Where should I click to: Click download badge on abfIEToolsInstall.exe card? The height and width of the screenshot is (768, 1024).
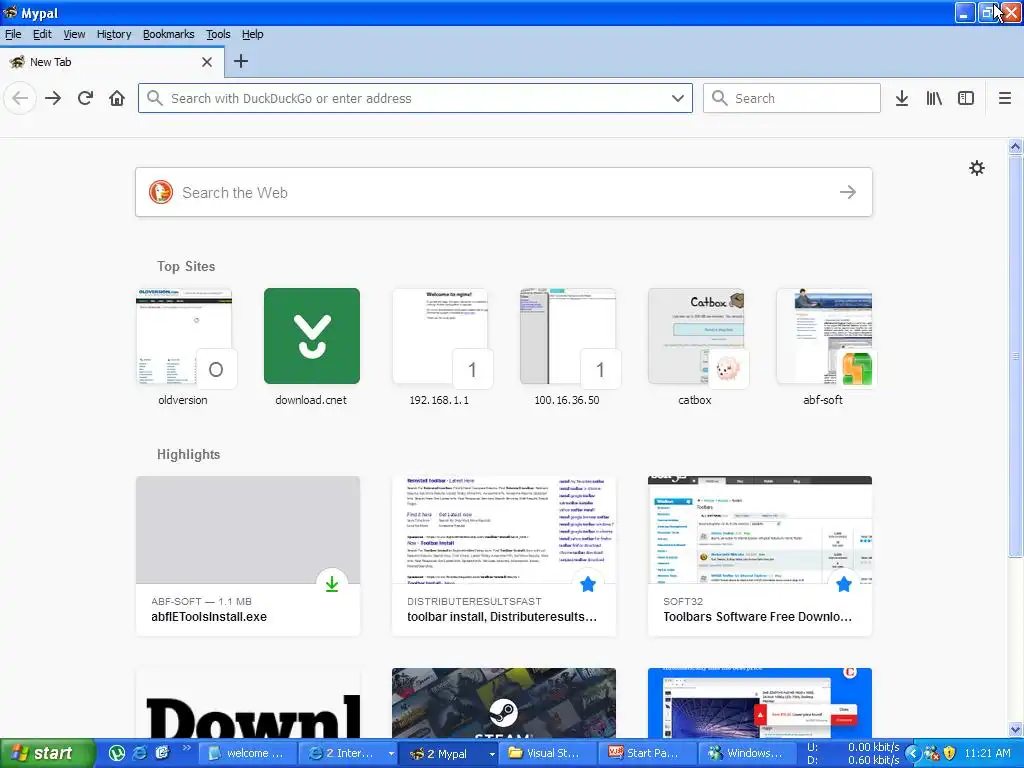point(332,584)
